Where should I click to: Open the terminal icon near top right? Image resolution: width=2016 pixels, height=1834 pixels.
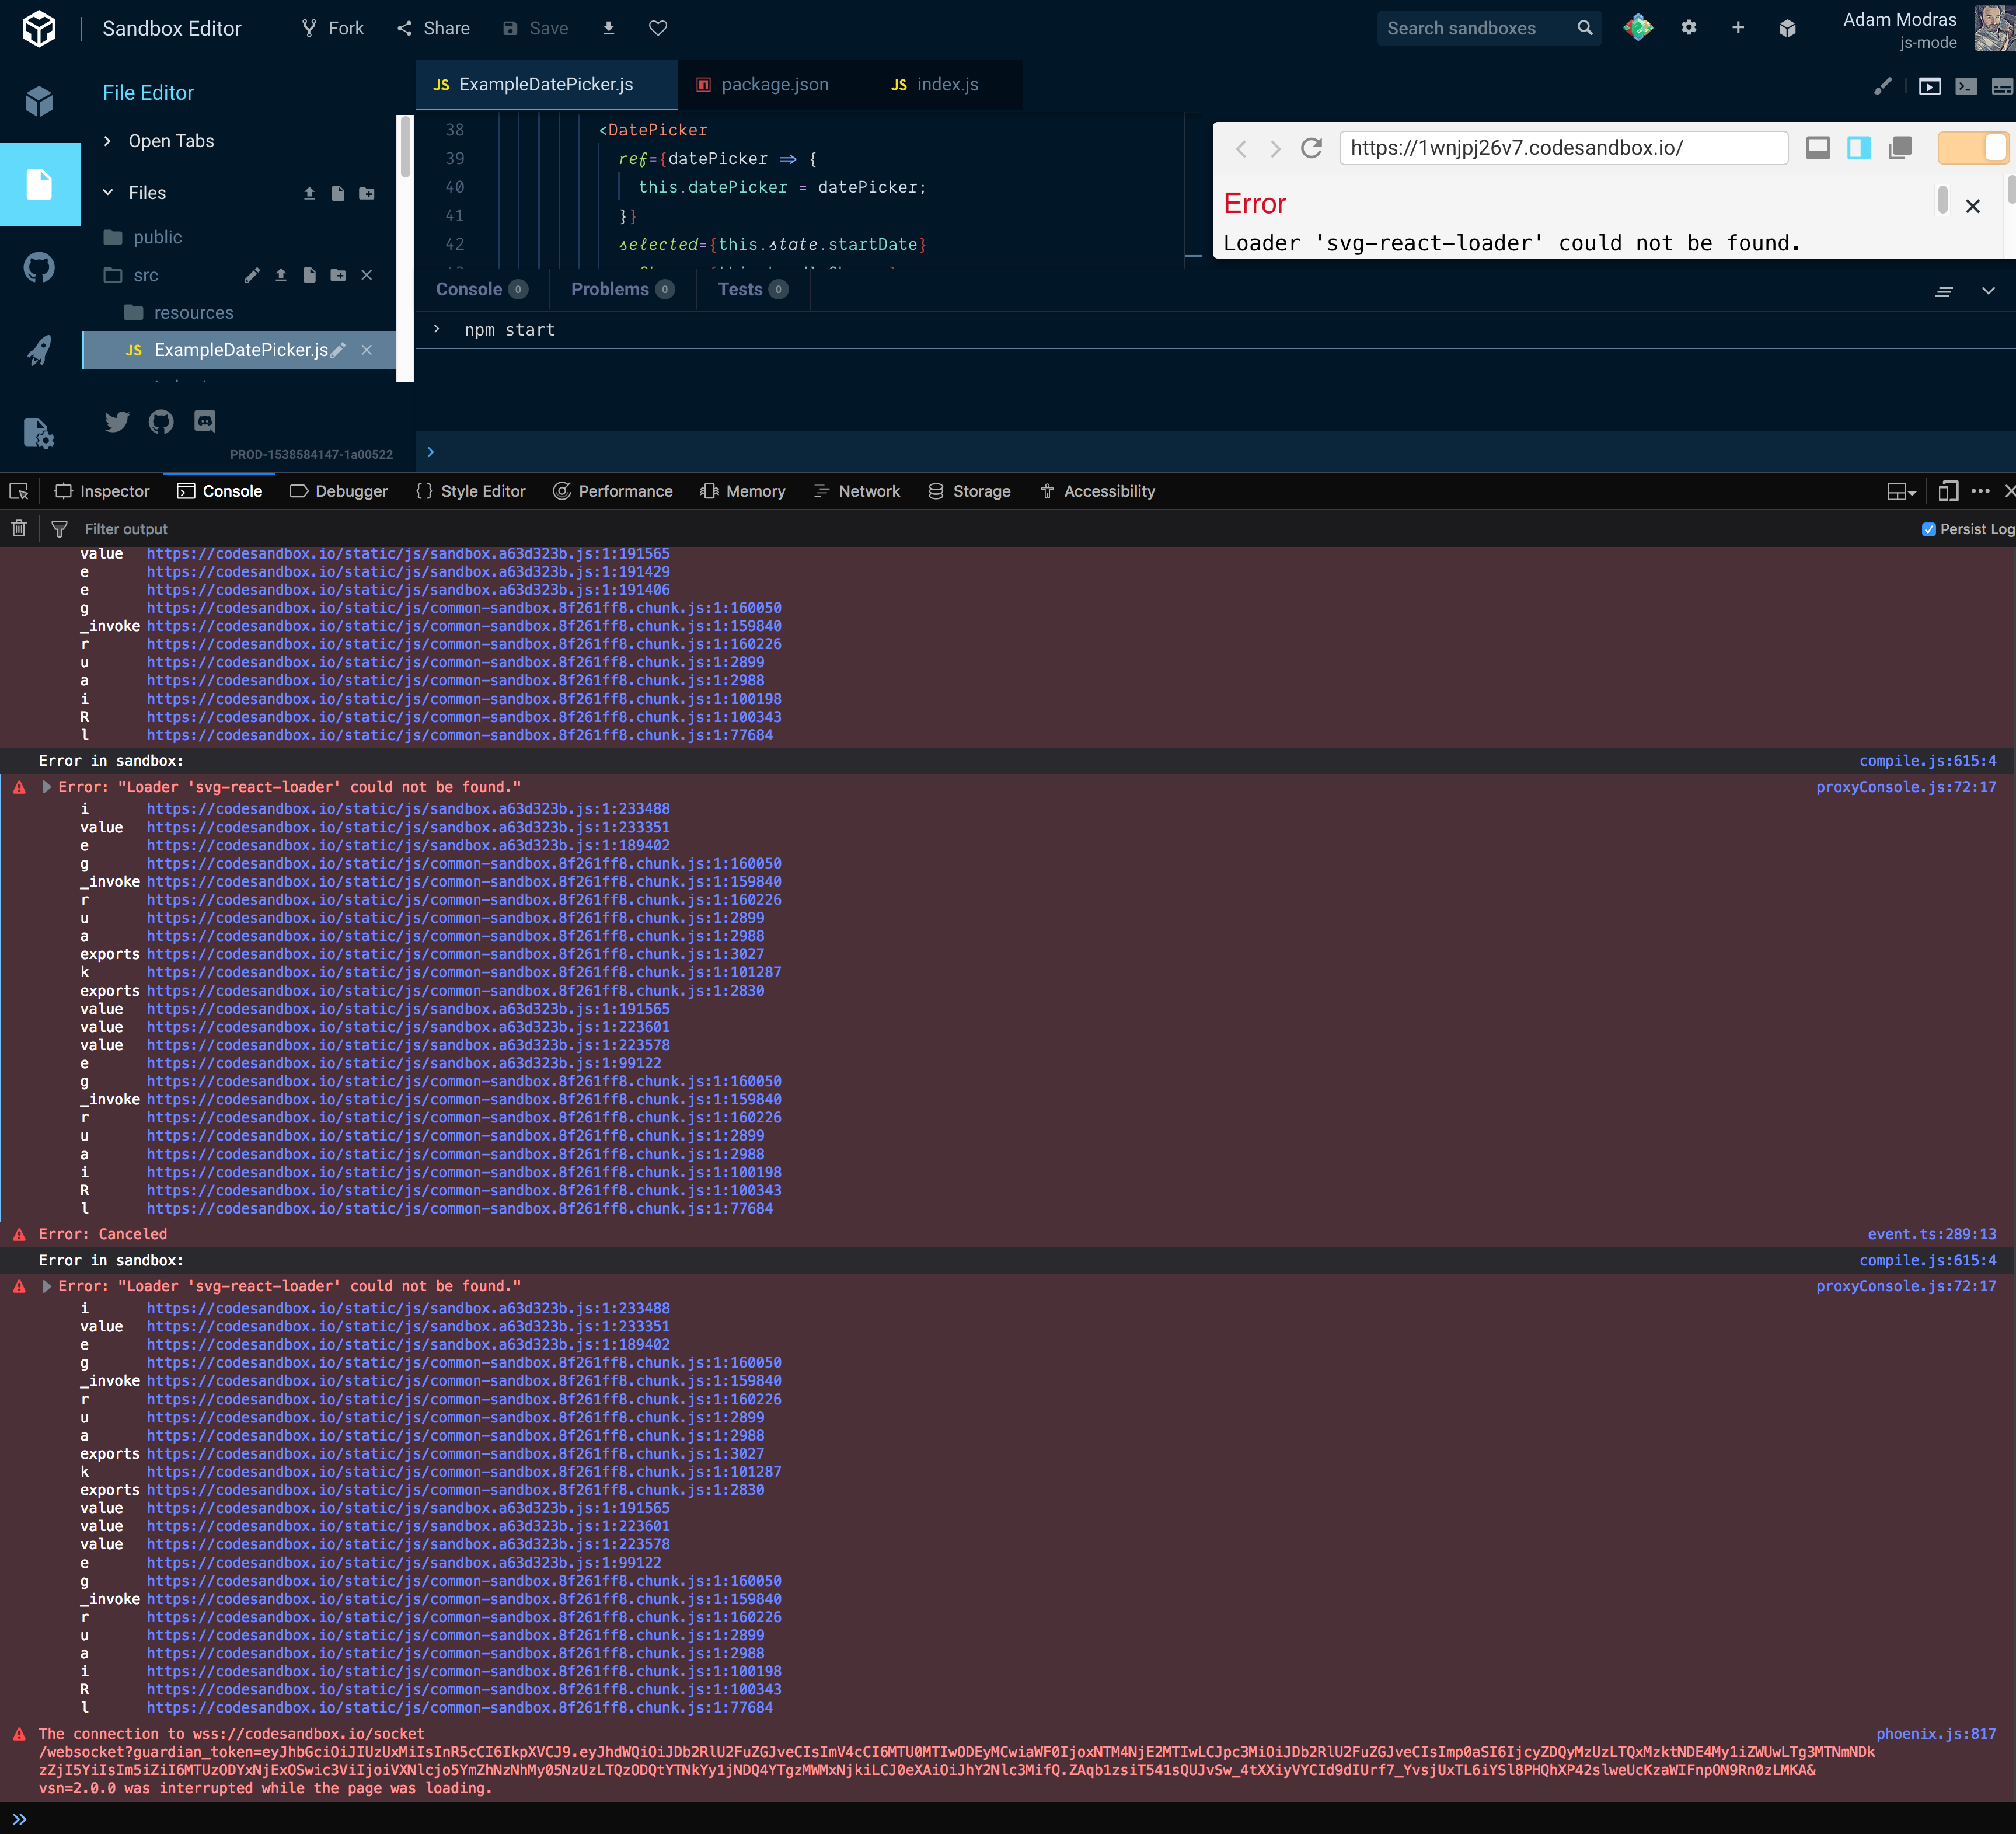(x=1966, y=87)
